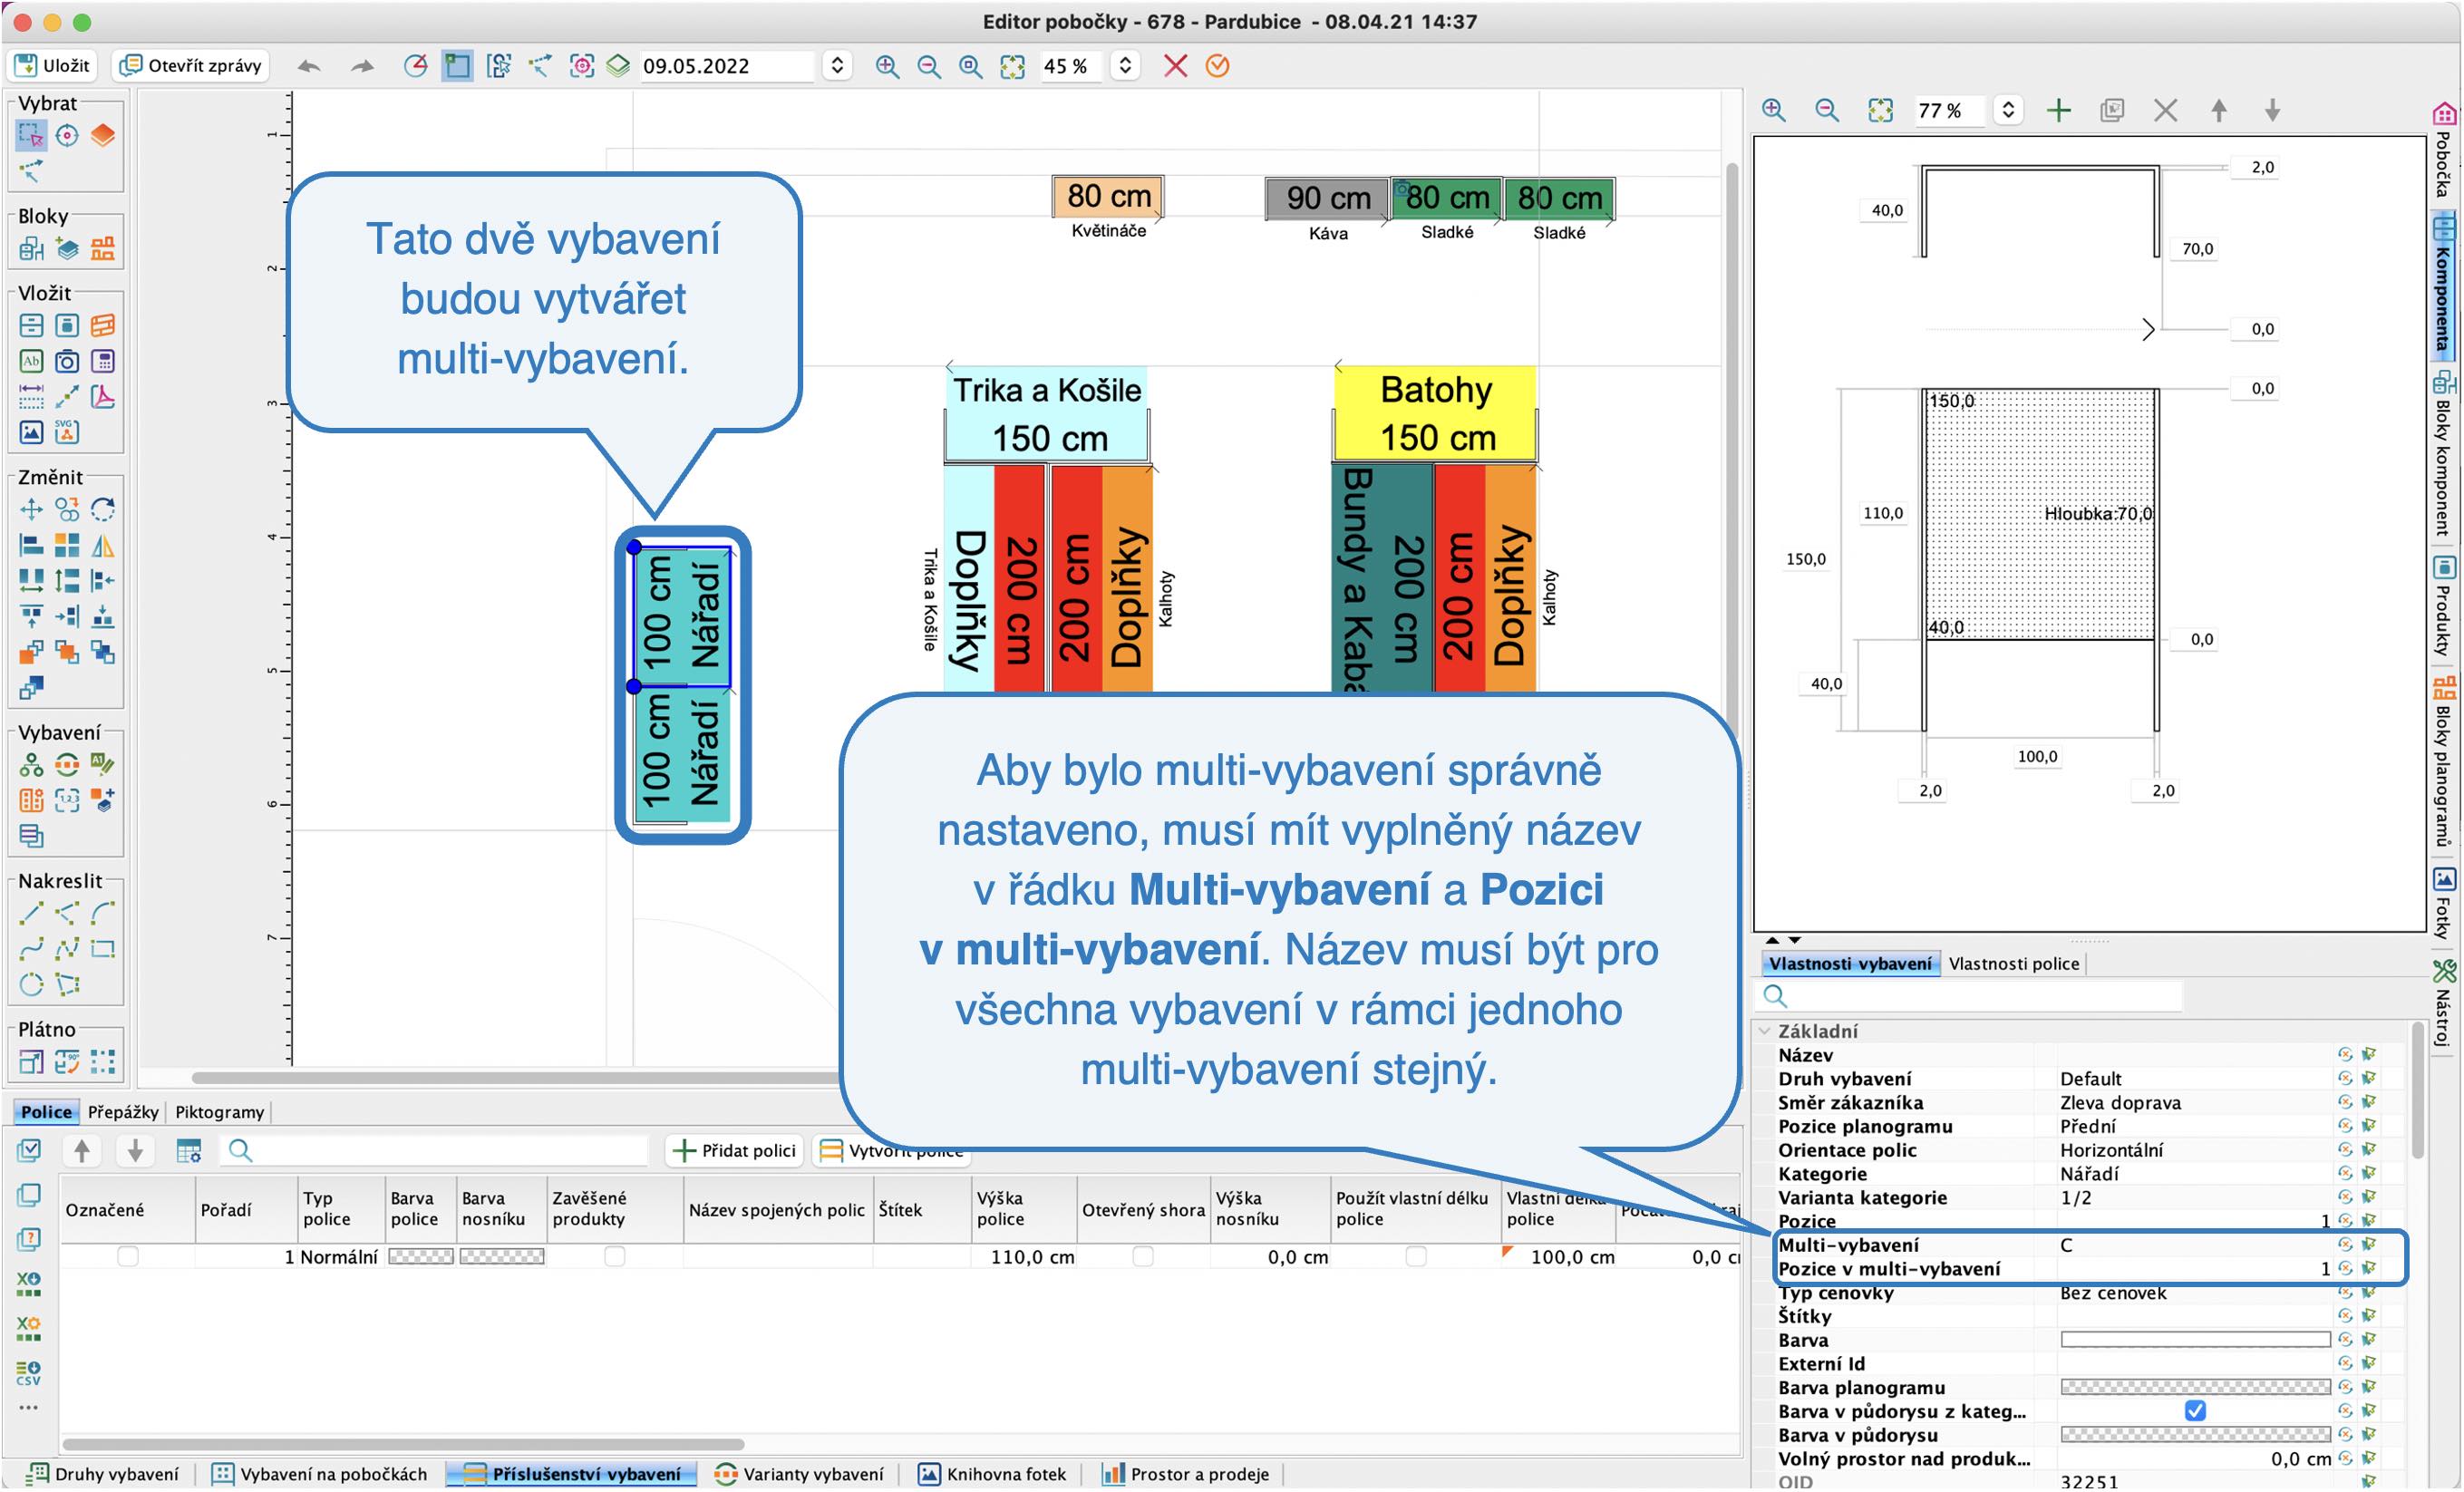Open Prostor a prodeje bottom tab

pyautogui.click(x=1185, y=1474)
